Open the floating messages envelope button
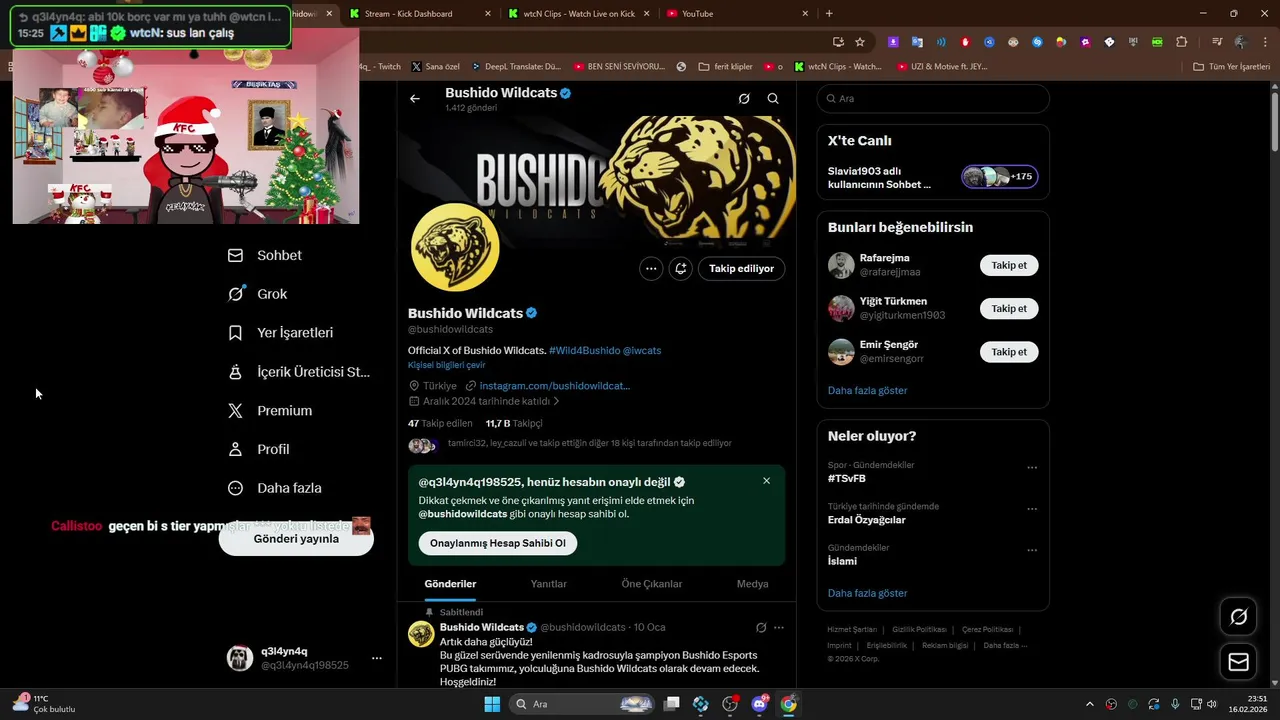 1238,662
